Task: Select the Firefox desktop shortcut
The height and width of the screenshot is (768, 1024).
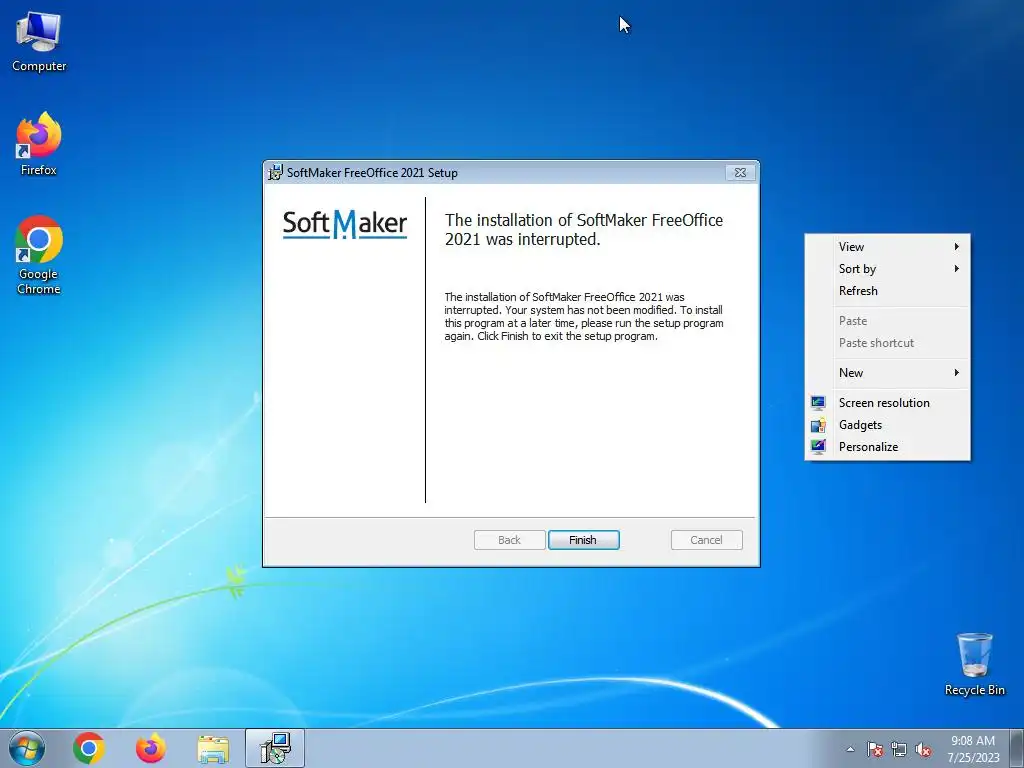Action: (x=39, y=144)
